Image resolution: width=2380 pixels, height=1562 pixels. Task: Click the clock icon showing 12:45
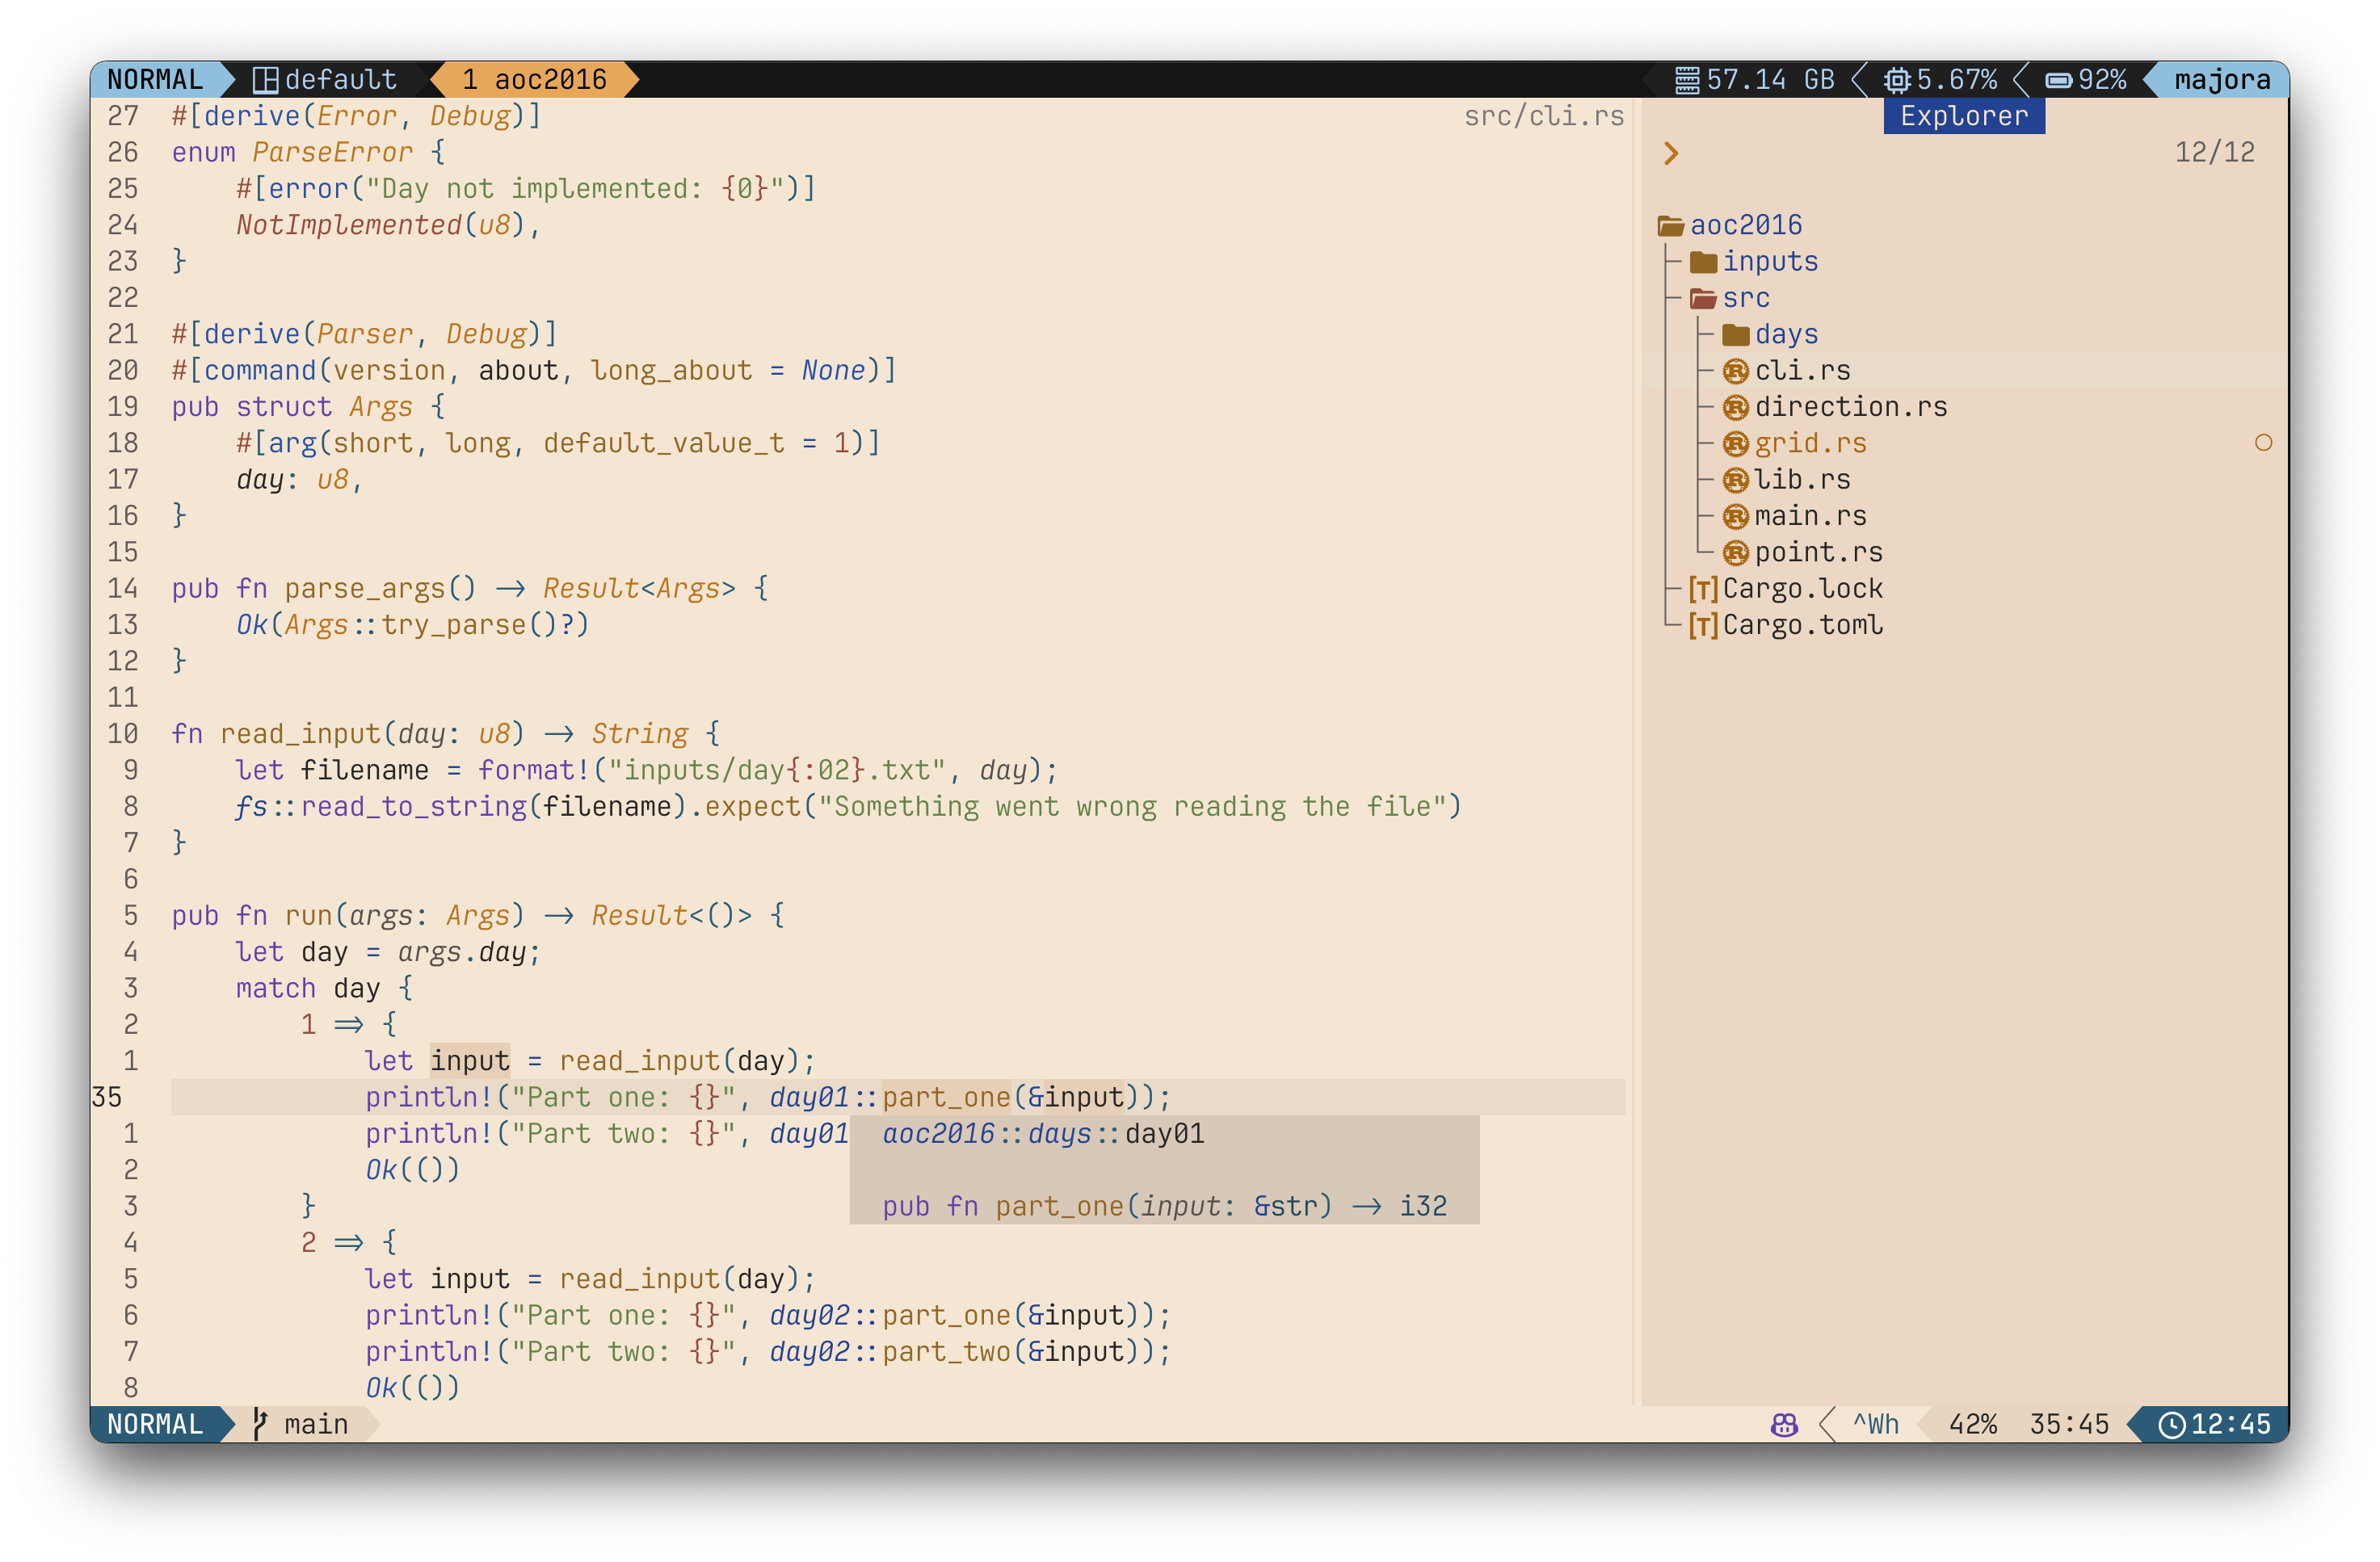pos(2171,1424)
